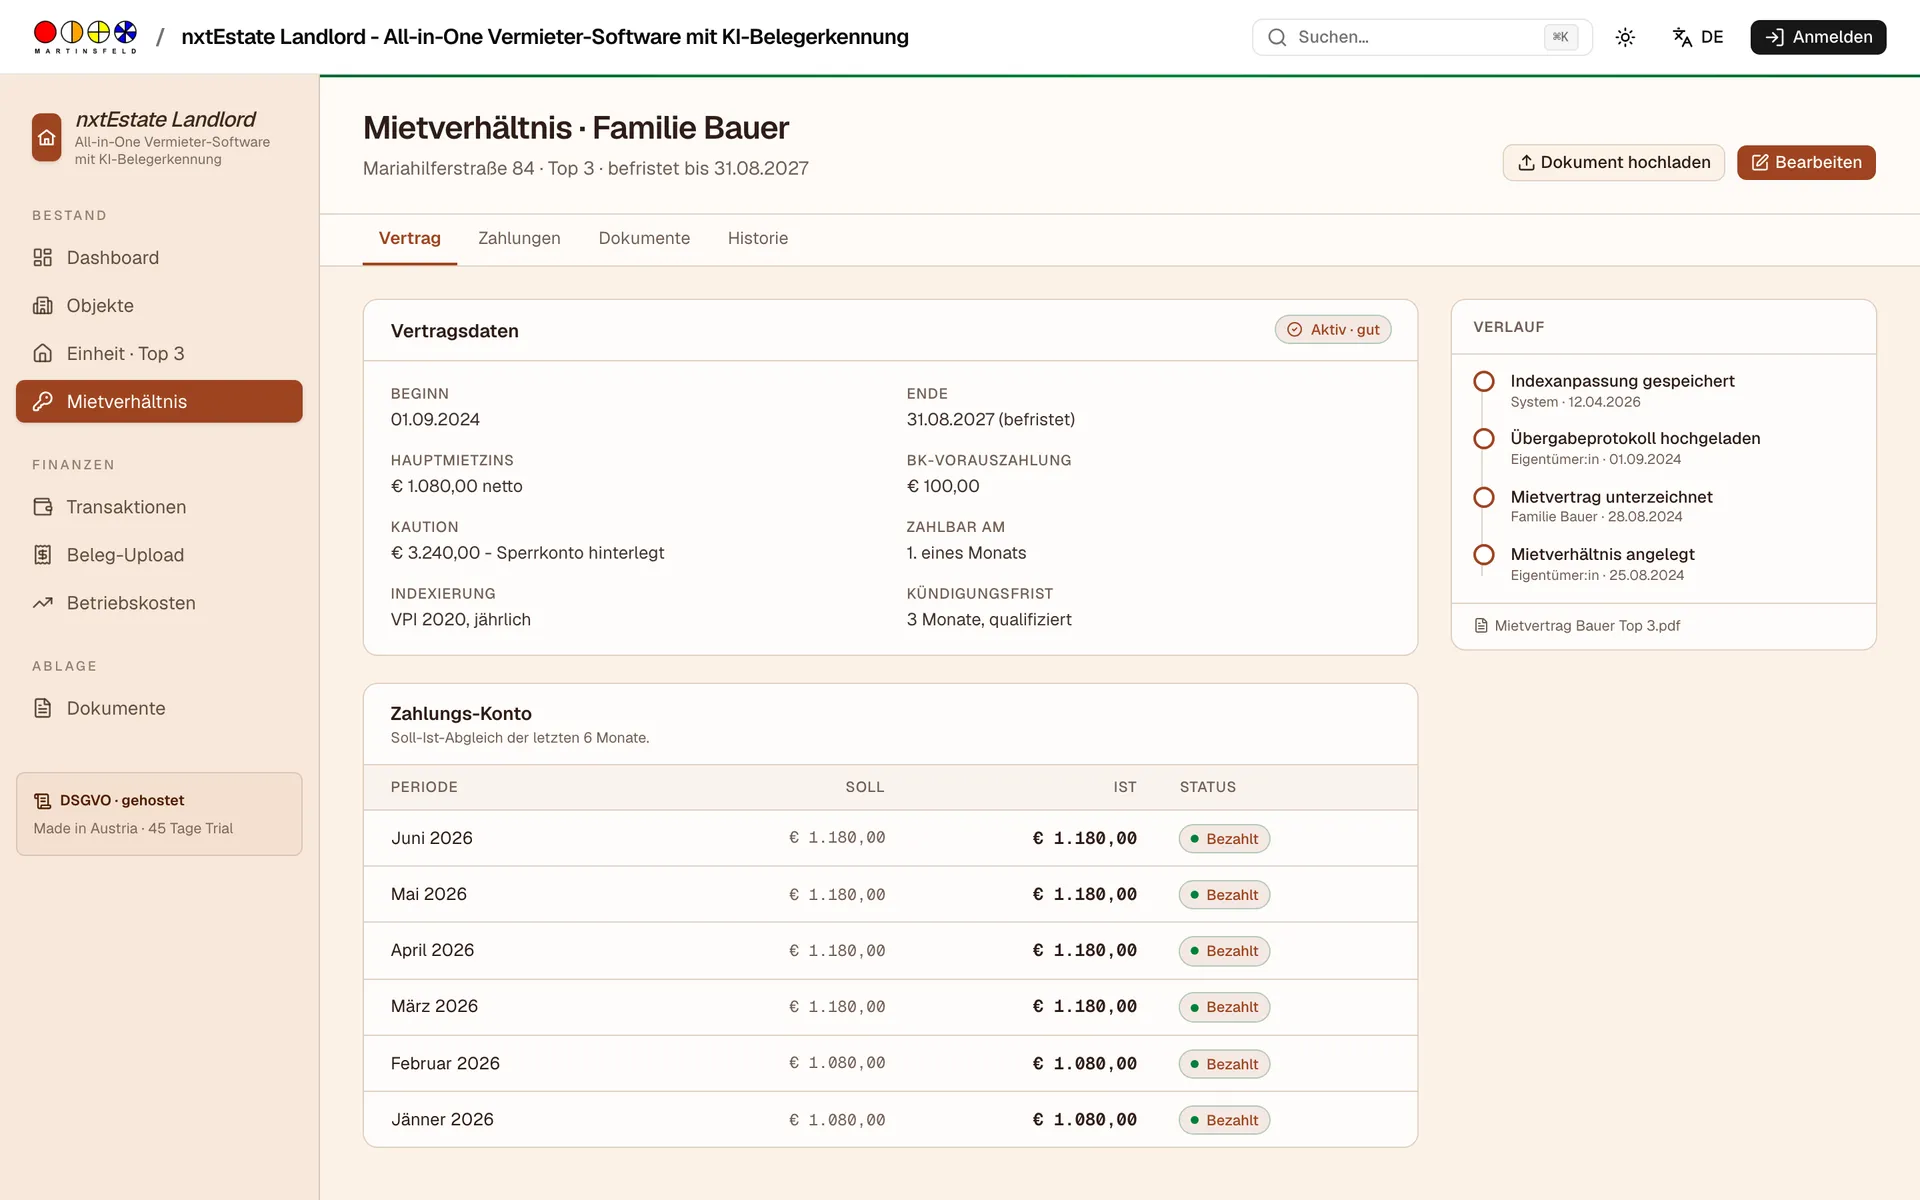Click the check icon in Aktiv · gut badge

pyautogui.click(x=1294, y=330)
